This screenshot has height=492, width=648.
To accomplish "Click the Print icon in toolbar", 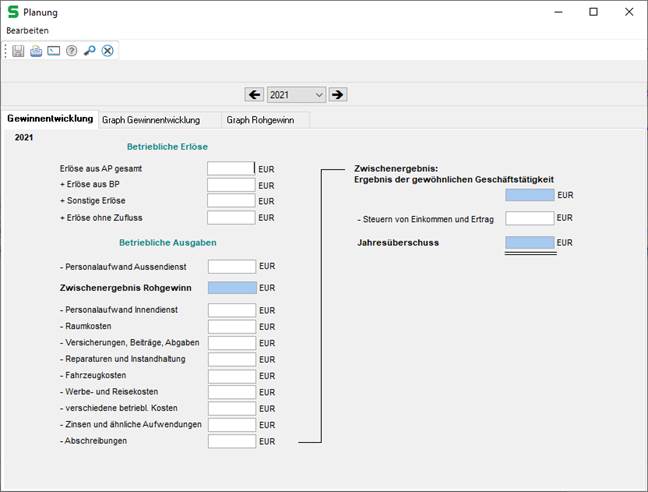I will [x=36, y=51].
